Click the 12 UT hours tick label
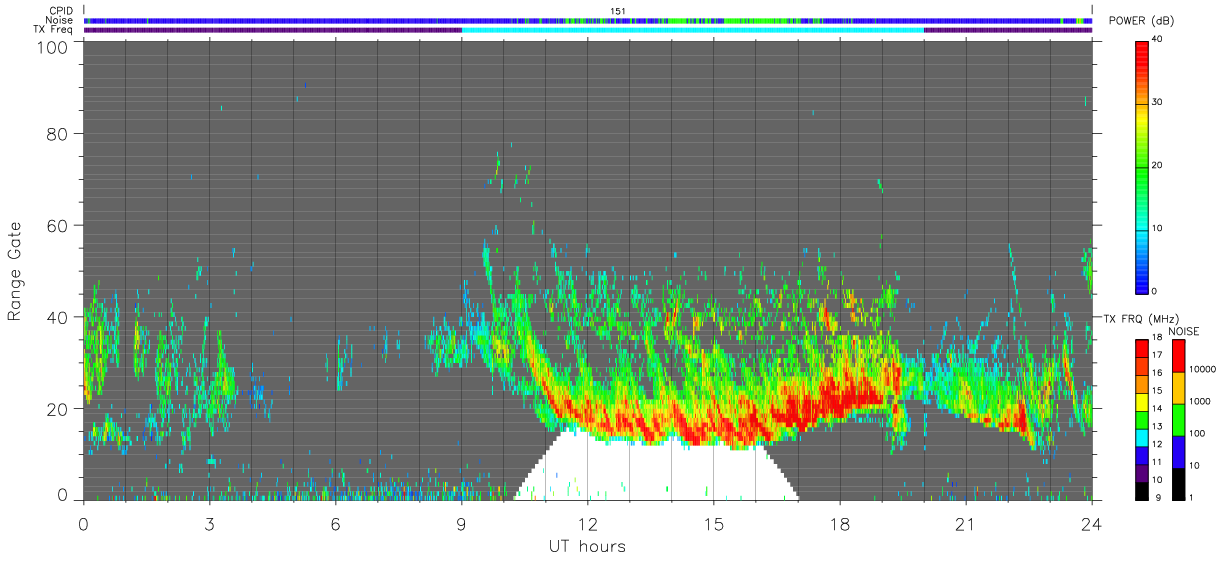This screenshot has width=1228, height=567. tap(587, 525)
